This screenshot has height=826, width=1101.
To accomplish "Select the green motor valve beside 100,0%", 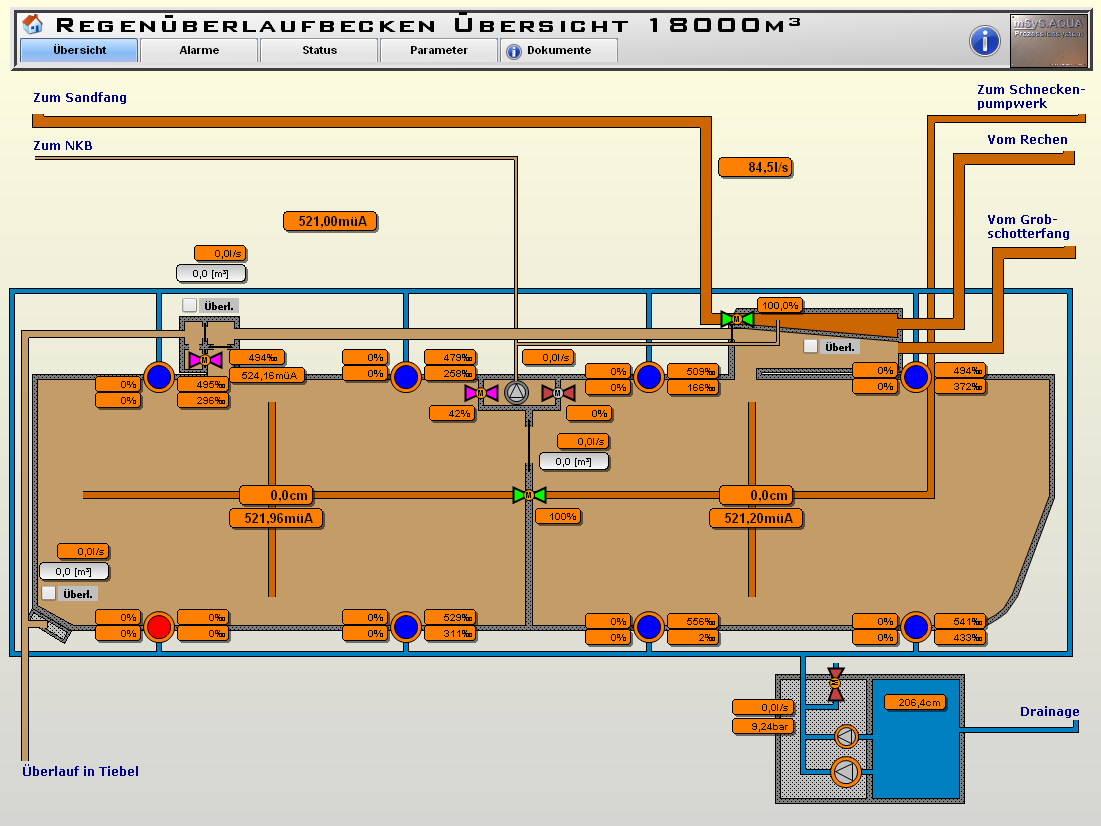I will [737, 319].
